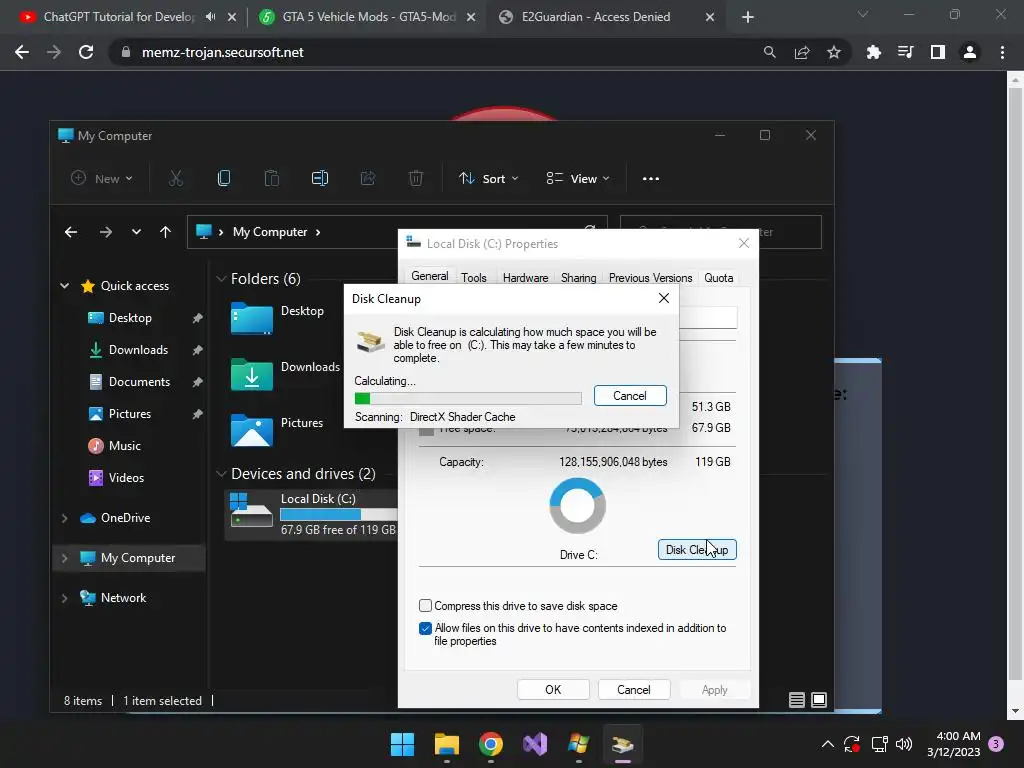Click Cancel in Local Disk Properties footer

click(633, 690)
